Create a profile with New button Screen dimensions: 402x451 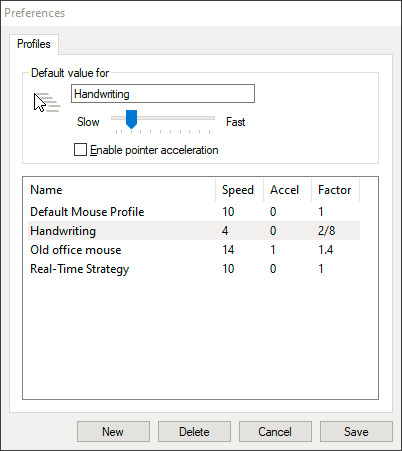113,432
